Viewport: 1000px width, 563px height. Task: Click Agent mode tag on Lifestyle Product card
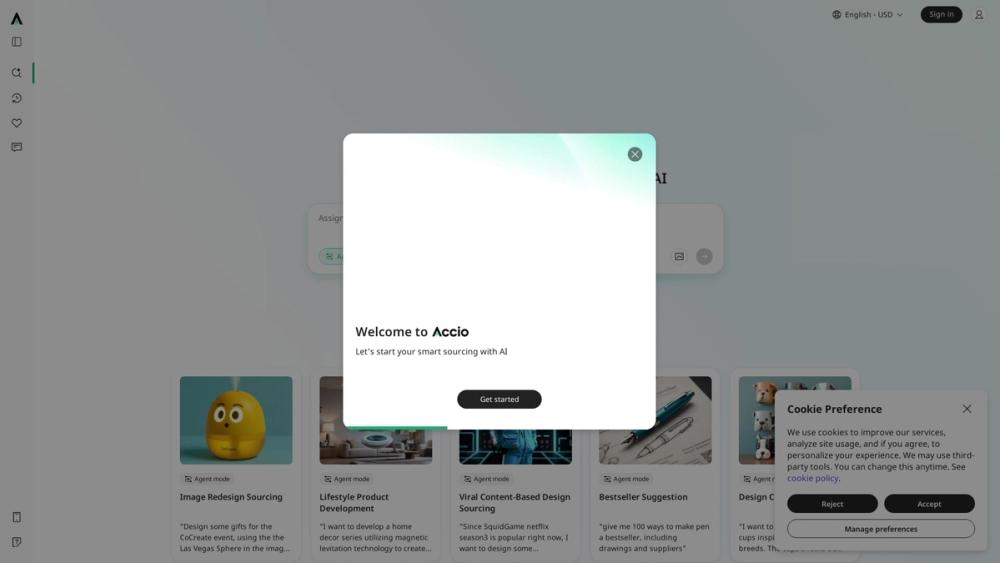click(346, 479)
